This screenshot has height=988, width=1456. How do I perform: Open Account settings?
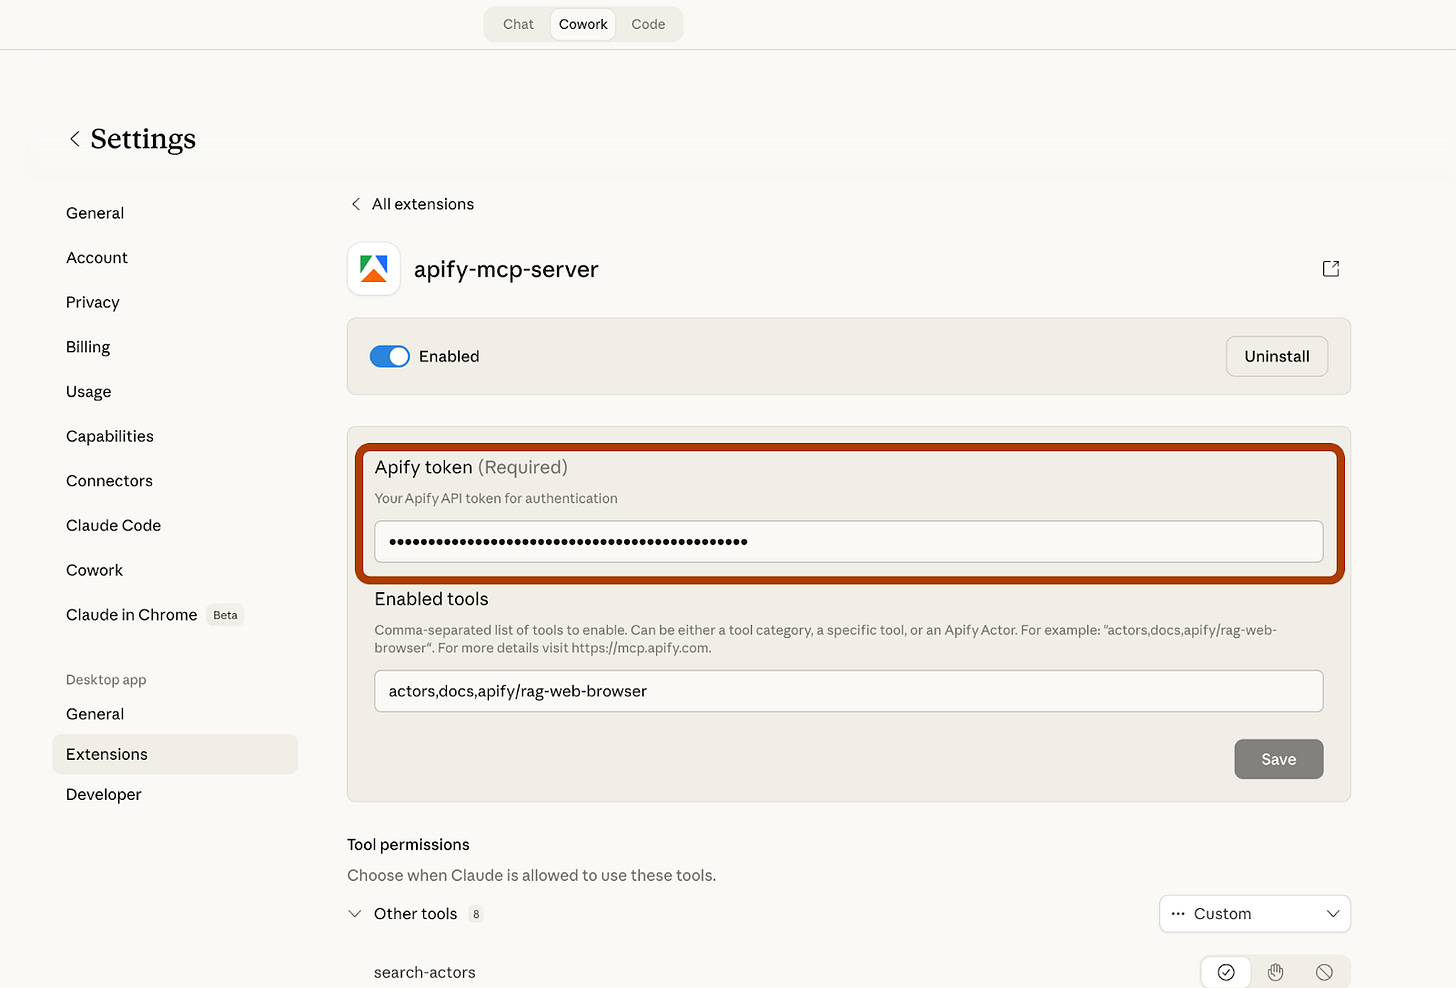(97, 258)
